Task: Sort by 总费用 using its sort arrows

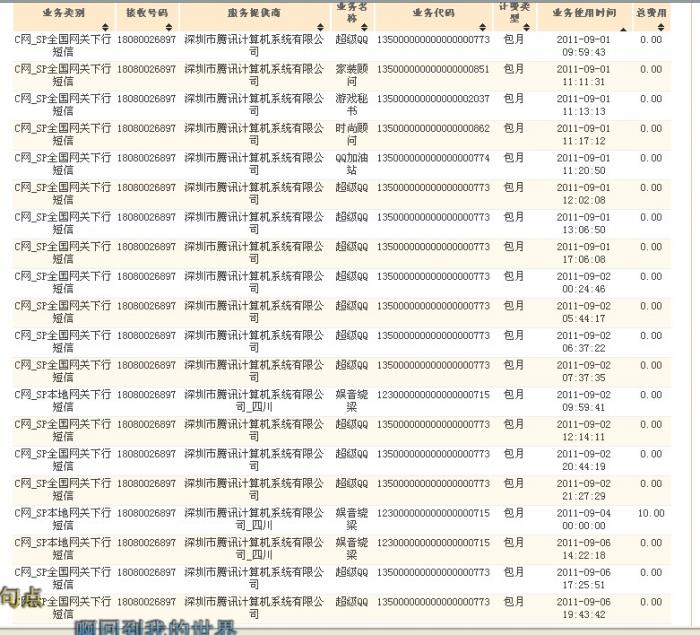Action: coord(661,27)
